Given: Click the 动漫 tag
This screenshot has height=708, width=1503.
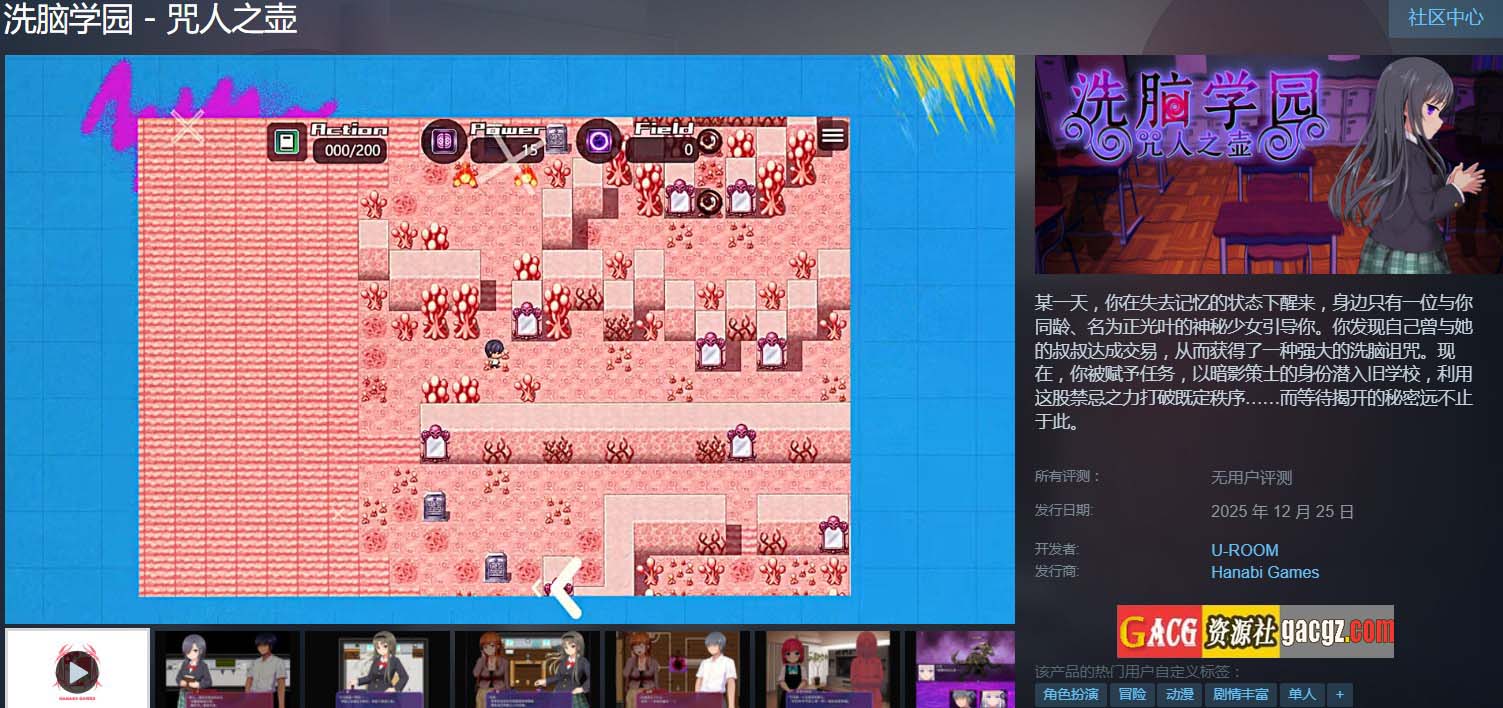Looking at the screenshot, I should point(1180,694).
